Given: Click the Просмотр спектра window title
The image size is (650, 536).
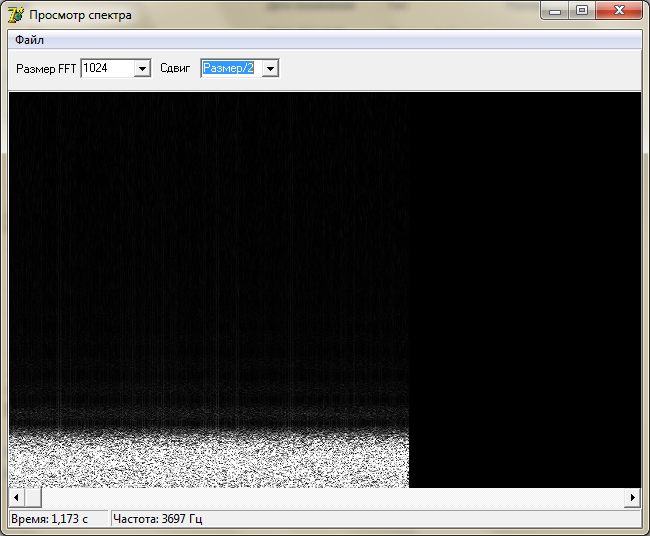Looking at the screenshot, I should [80, 15].
